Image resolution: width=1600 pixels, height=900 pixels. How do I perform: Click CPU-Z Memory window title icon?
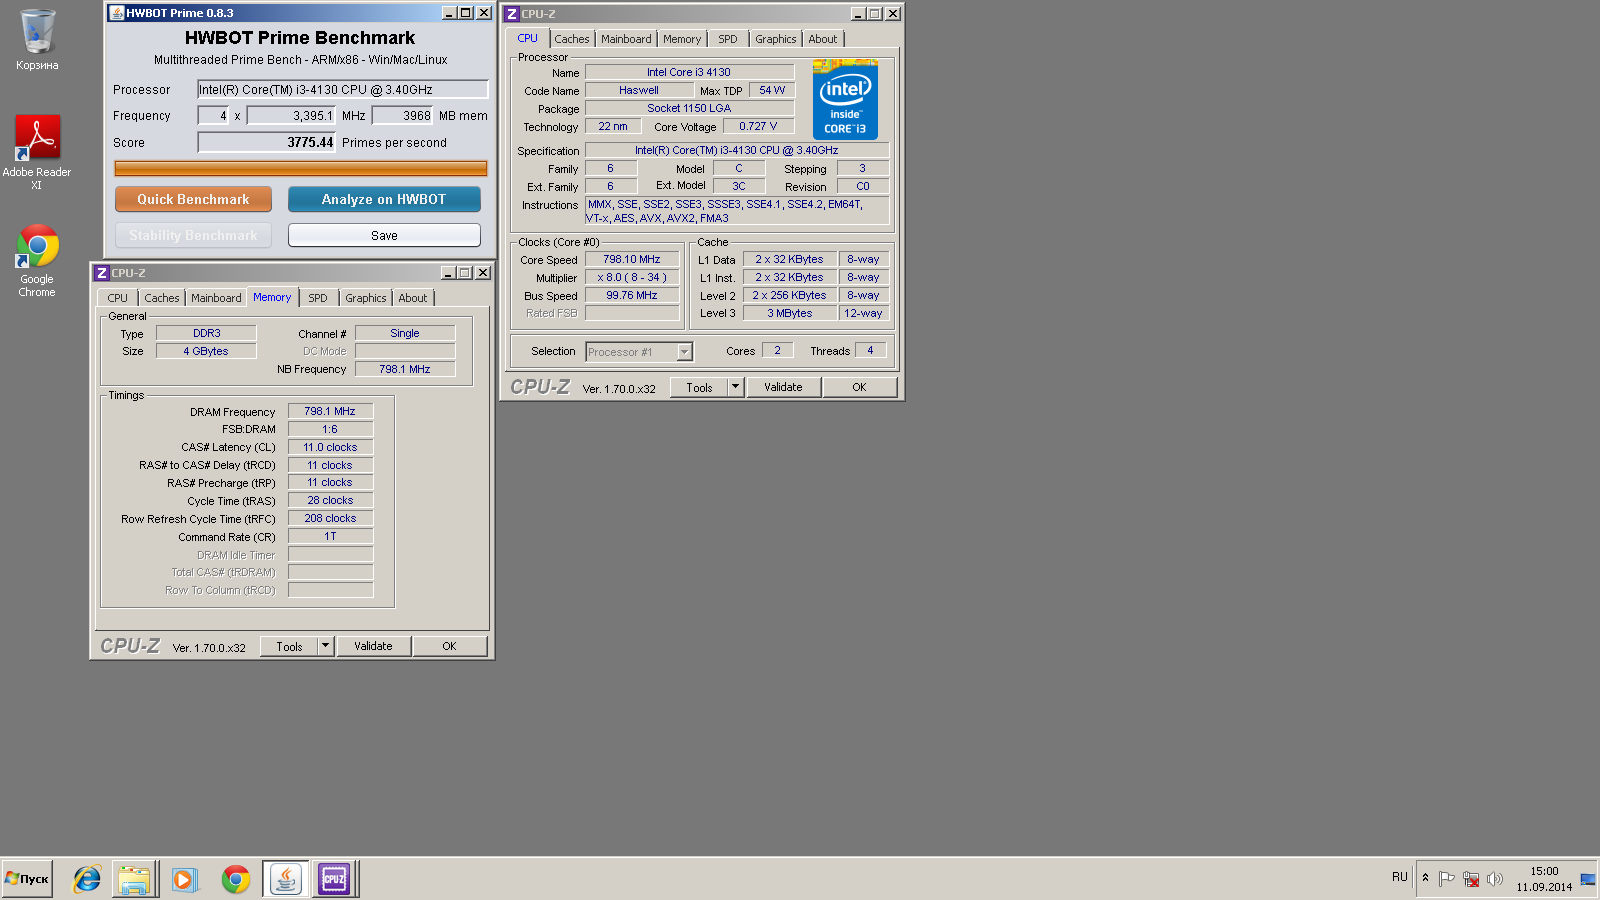(102, 273)
